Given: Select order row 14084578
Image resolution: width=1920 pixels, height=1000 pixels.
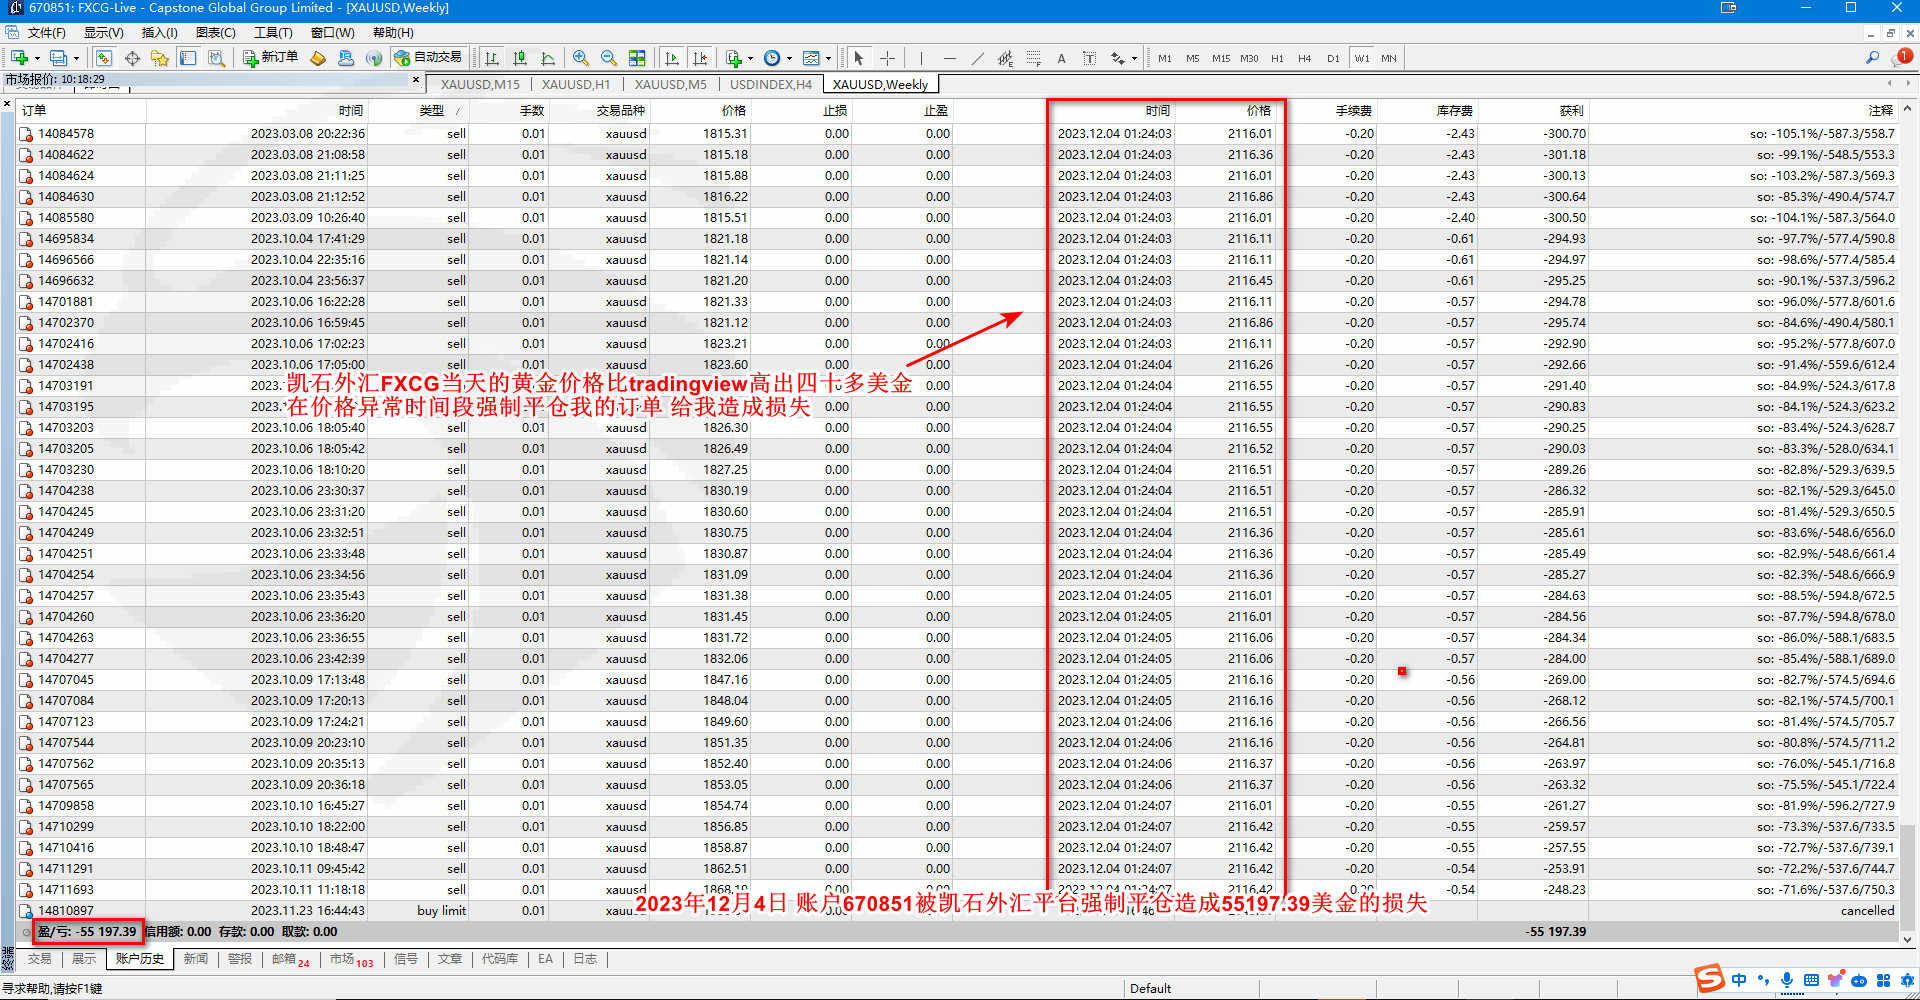Looking at the screenshot, I should [957, 133].
